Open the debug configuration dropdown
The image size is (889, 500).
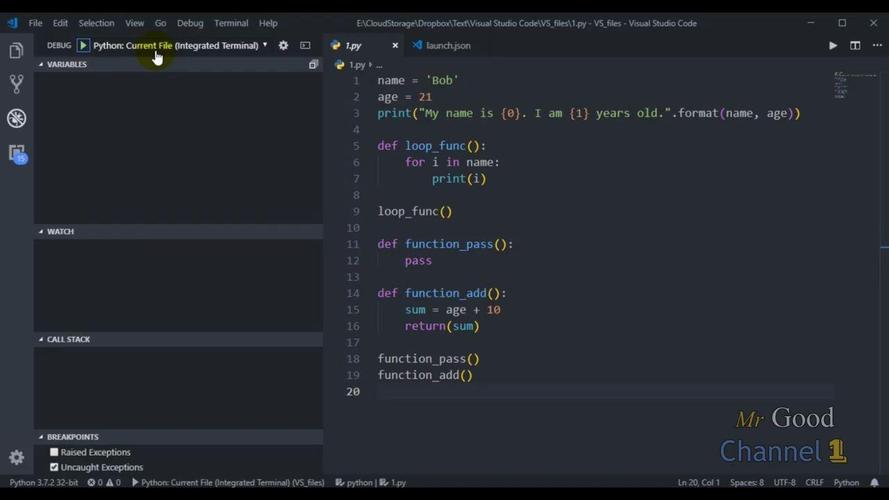pos(180,45)
